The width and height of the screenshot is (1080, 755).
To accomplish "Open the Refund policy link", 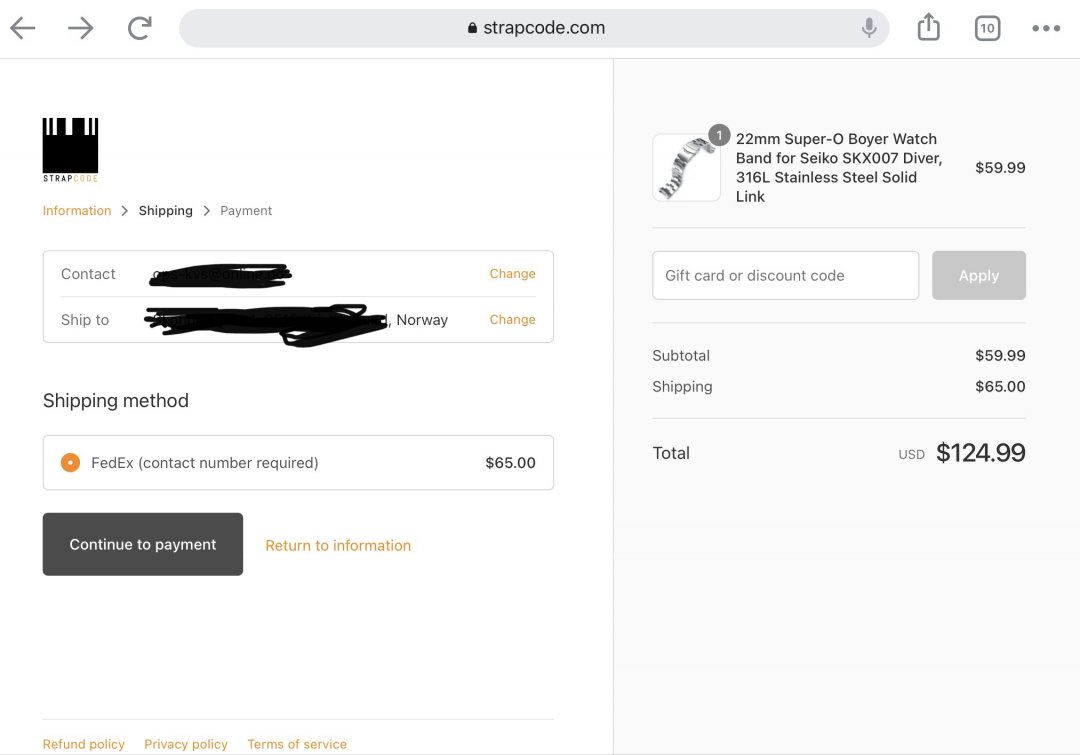I will [84, 744].
